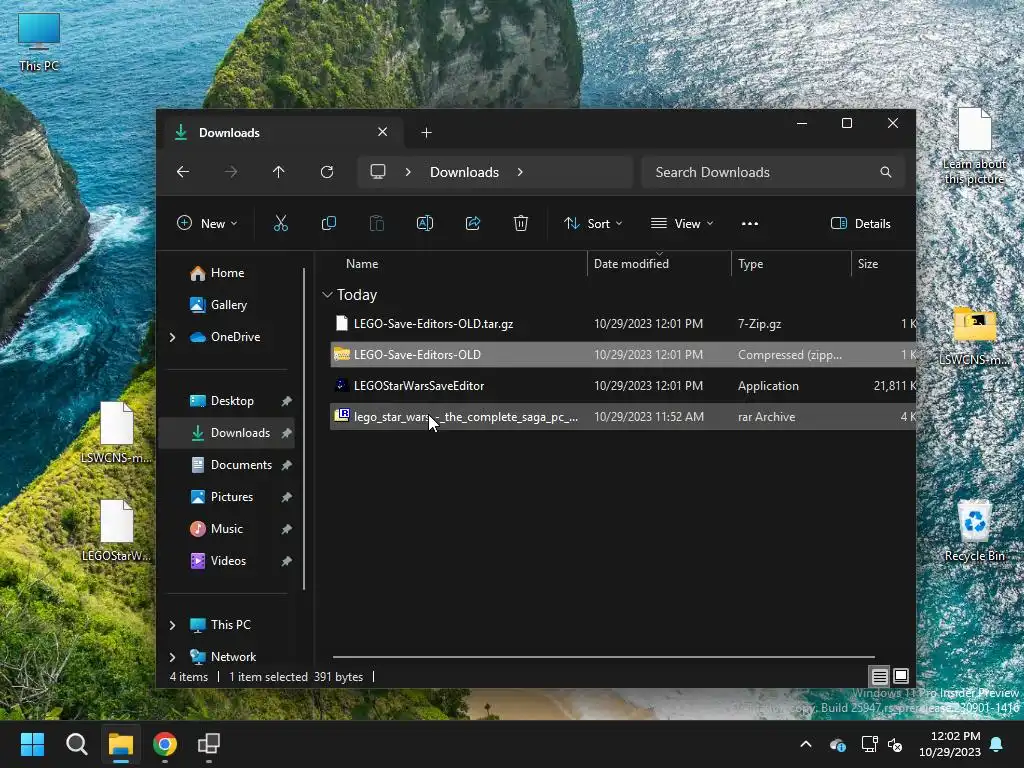The height and width of the screenshot is (768, 1024).
Task: Click File Explorer taskbar icon
Action: (x=121, y=744)
